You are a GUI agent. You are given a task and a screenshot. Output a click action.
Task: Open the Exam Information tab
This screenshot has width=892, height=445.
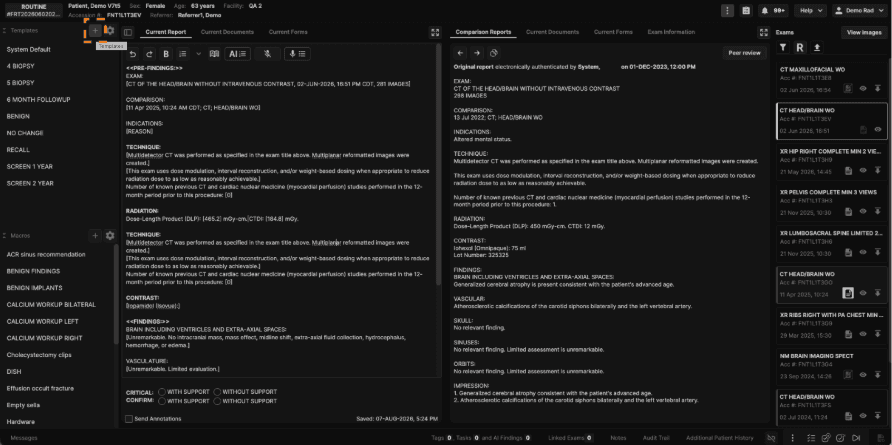click(x=671, y=32)
